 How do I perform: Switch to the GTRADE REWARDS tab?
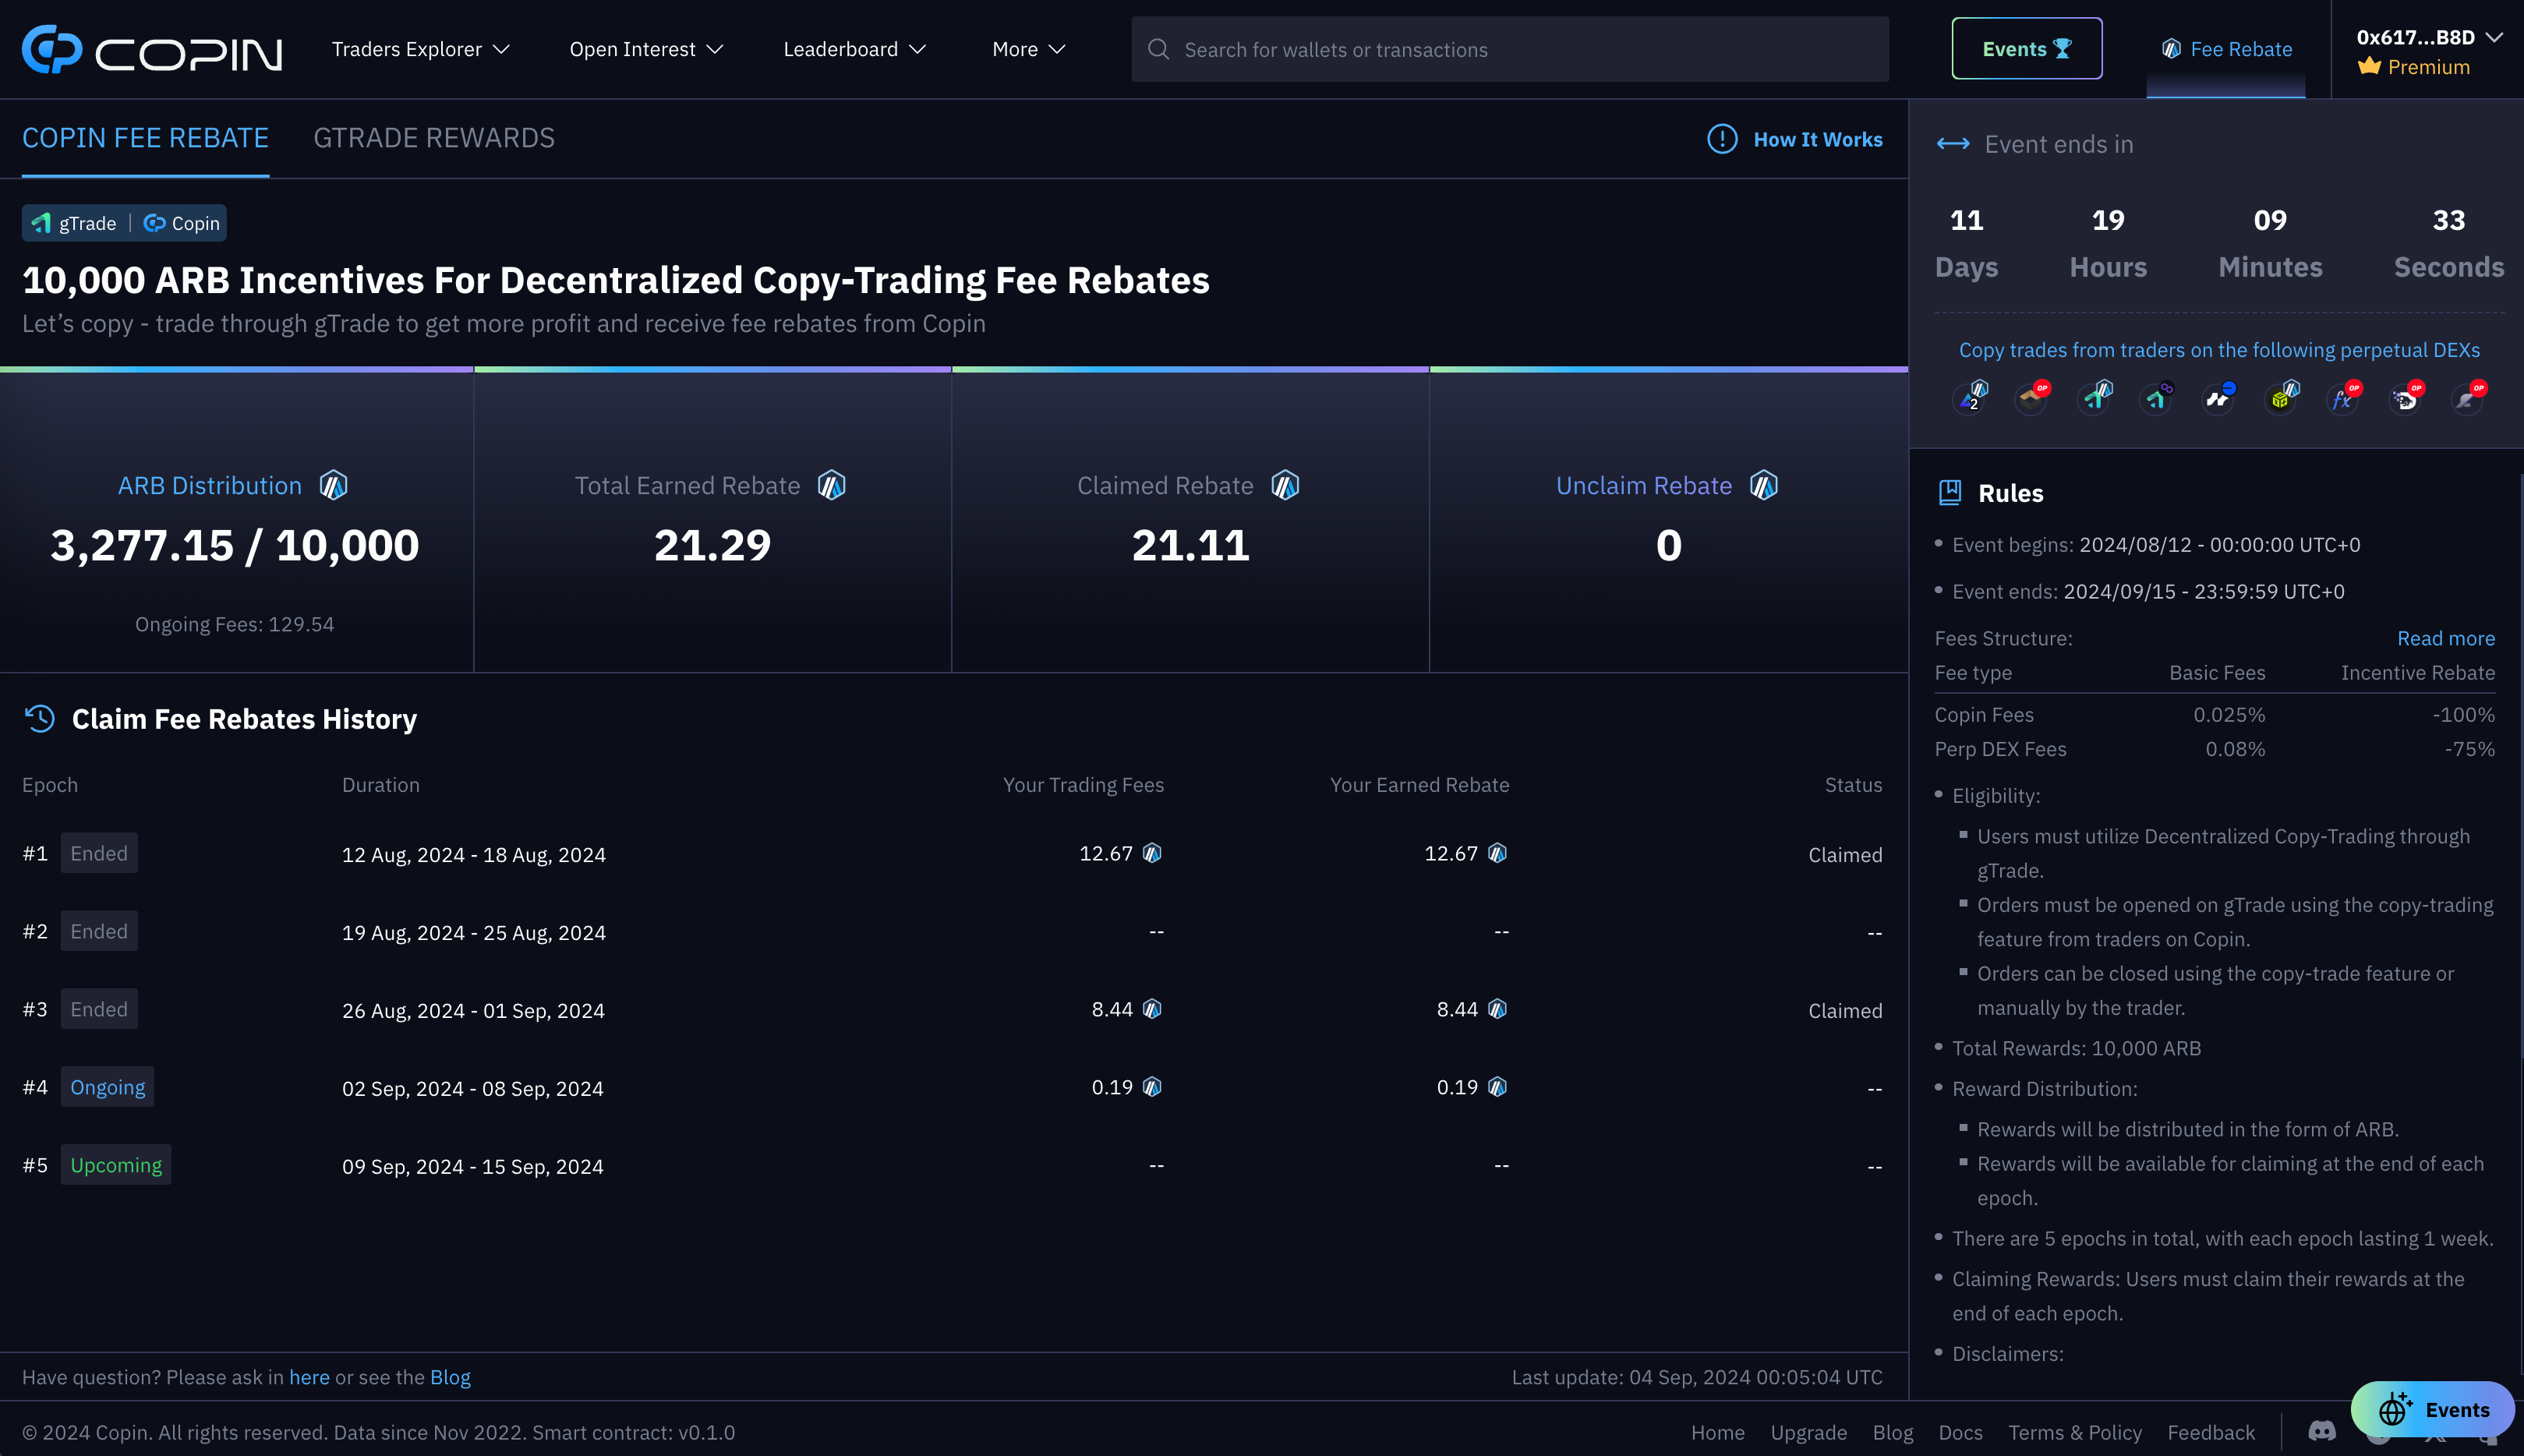(x=434, y=138)
